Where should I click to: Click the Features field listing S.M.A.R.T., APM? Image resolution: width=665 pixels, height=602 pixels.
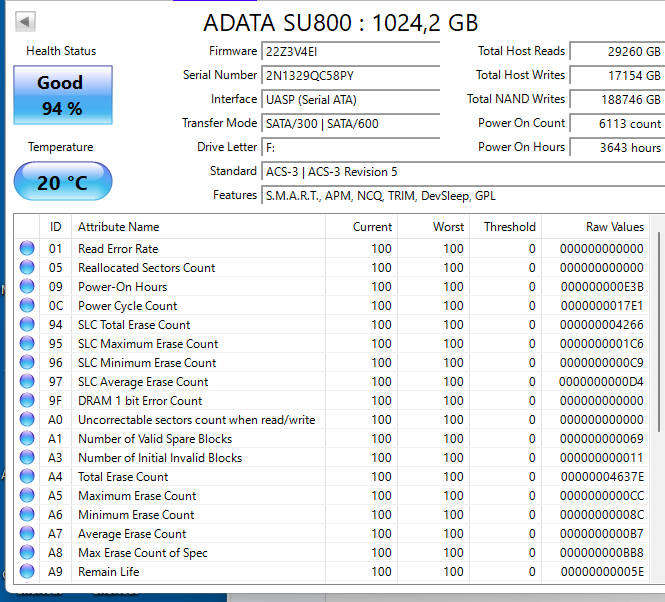(x=463, y=196)
